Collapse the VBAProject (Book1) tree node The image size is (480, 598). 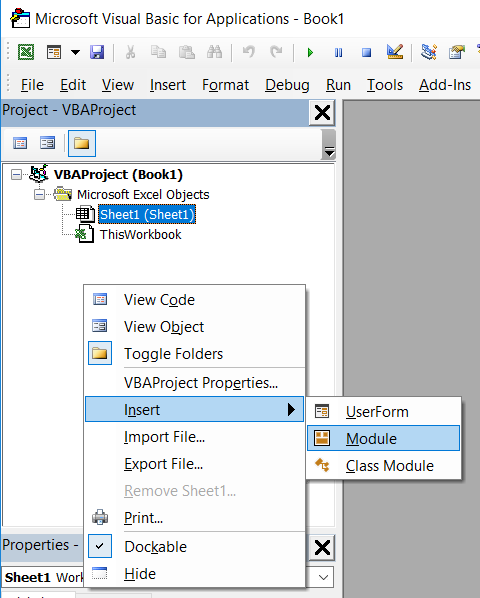point(16,175)
